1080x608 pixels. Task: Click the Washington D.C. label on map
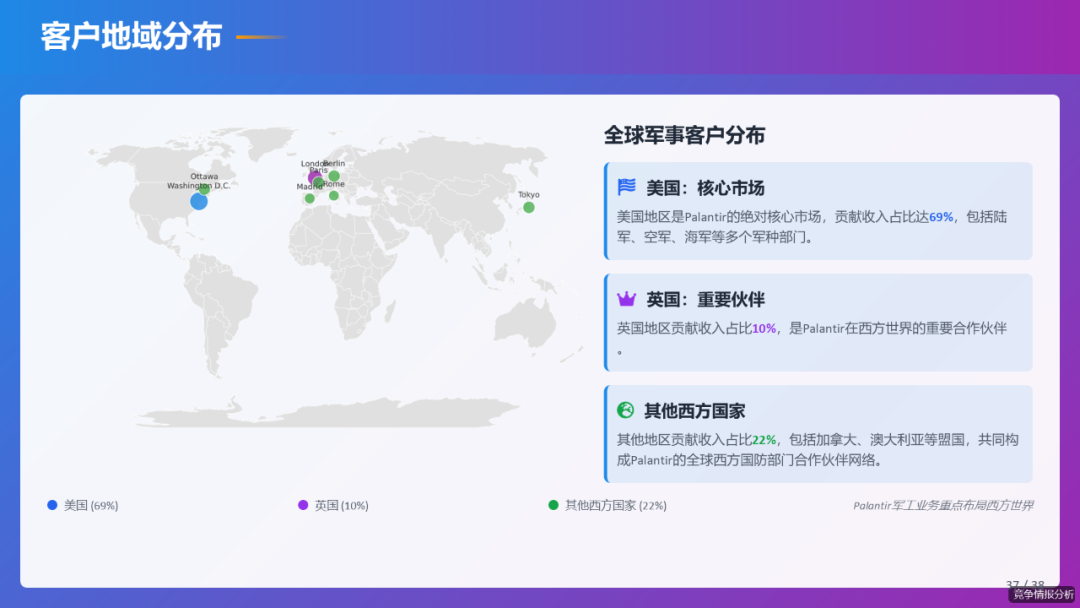pos(198,185)
